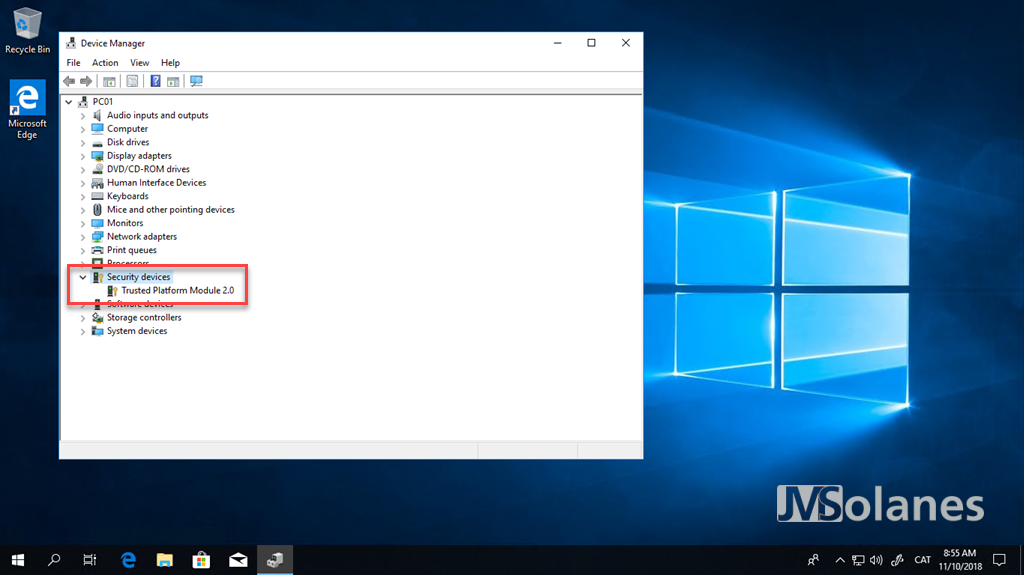
Task: Click the Scan for hardware changes icon
Action: 196,81
